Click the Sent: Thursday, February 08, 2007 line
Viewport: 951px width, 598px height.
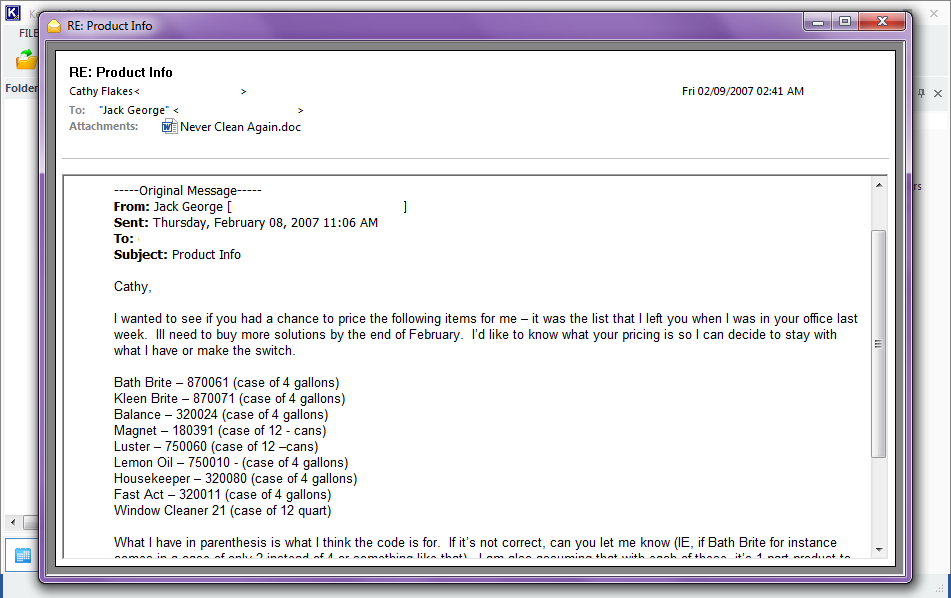(246, 223)
